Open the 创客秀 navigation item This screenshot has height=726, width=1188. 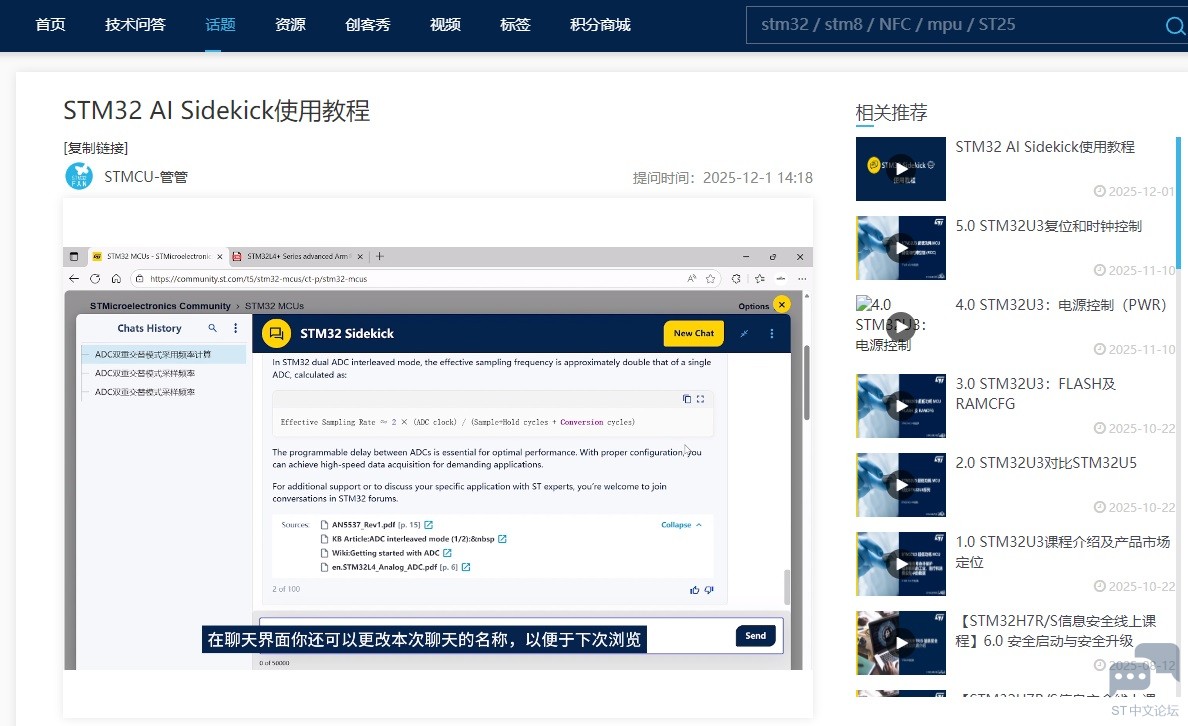367,24
